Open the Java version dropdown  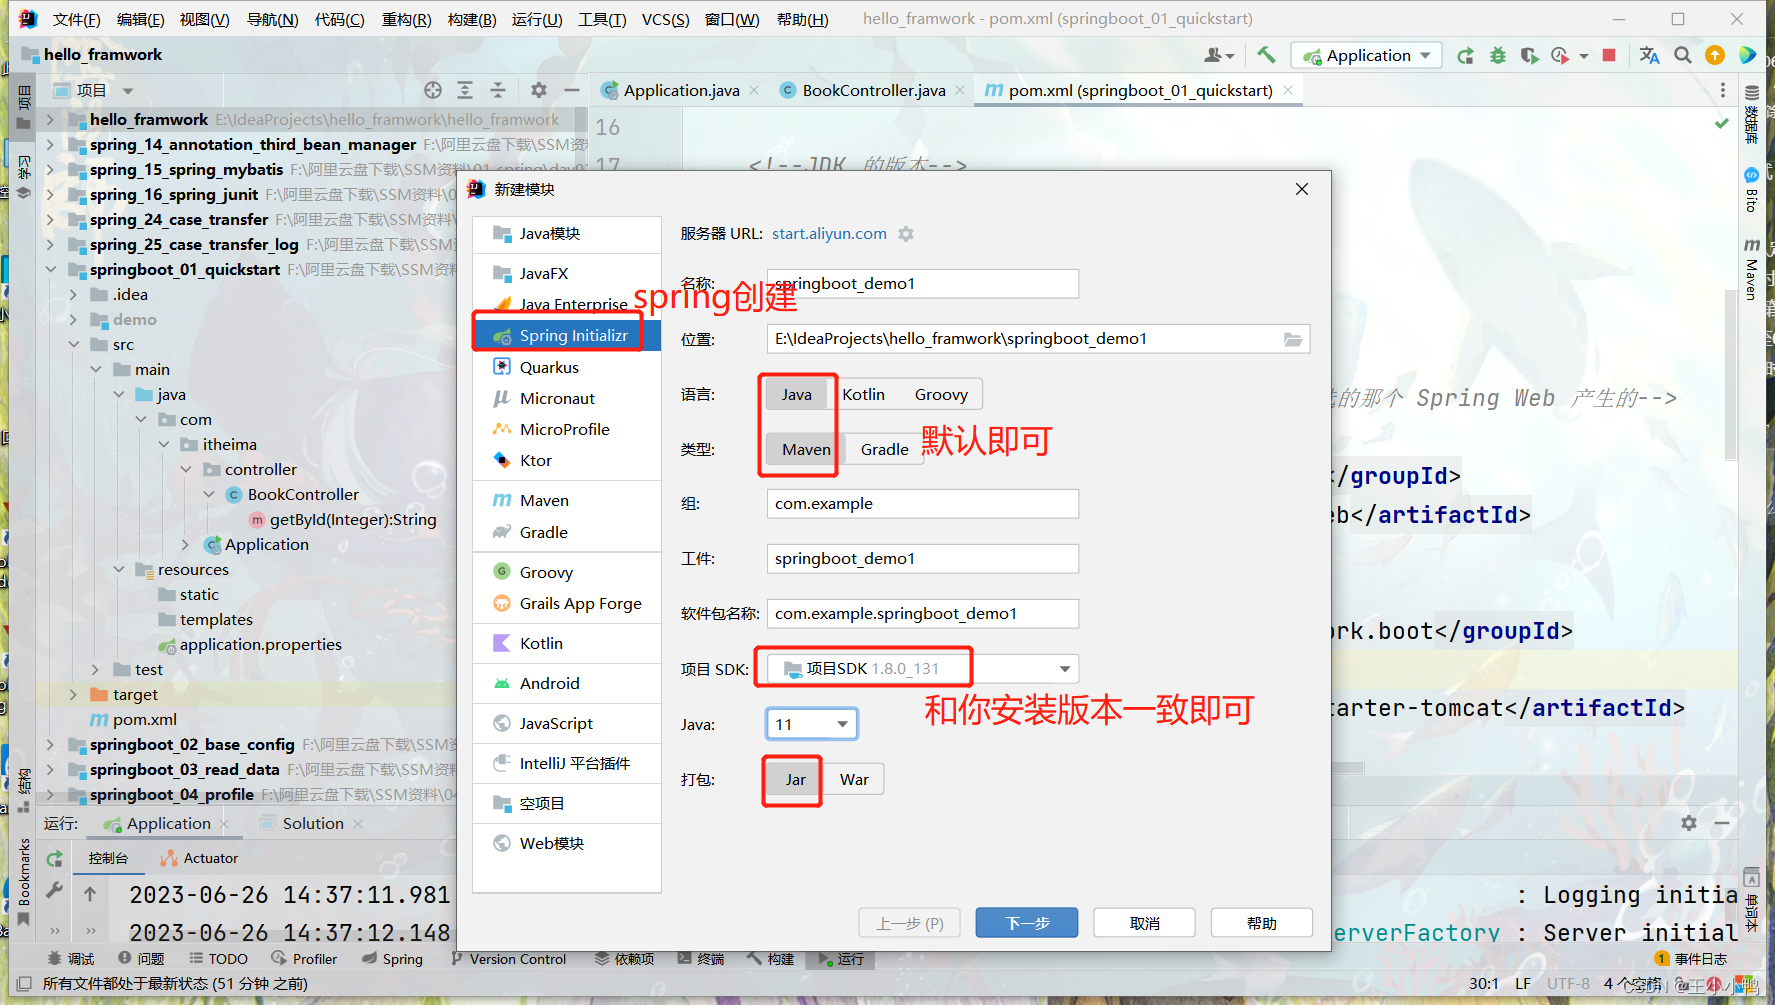(x=812, y=724)
